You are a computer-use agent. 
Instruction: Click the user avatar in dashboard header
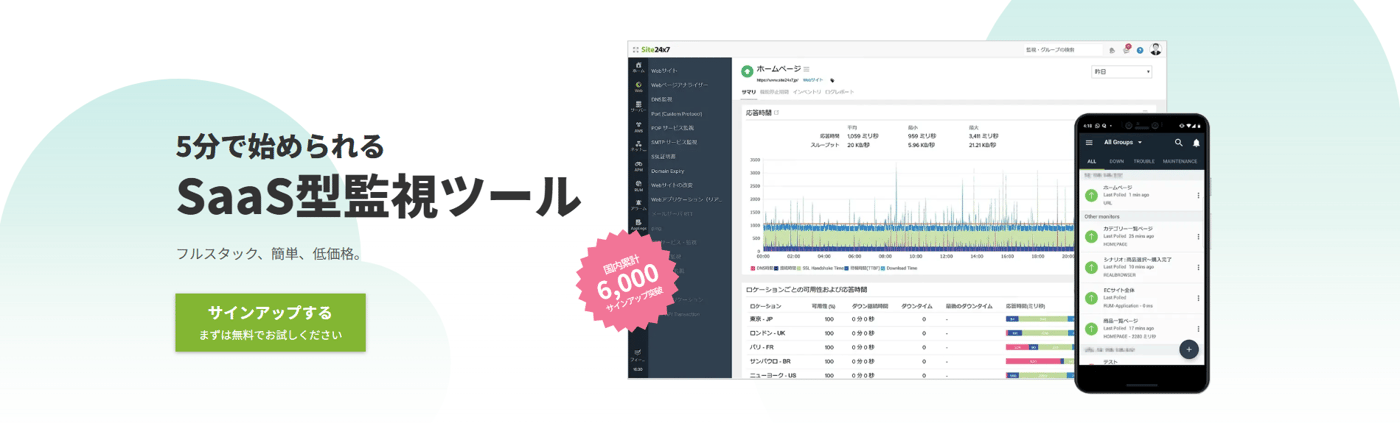tap(1155, 49)
